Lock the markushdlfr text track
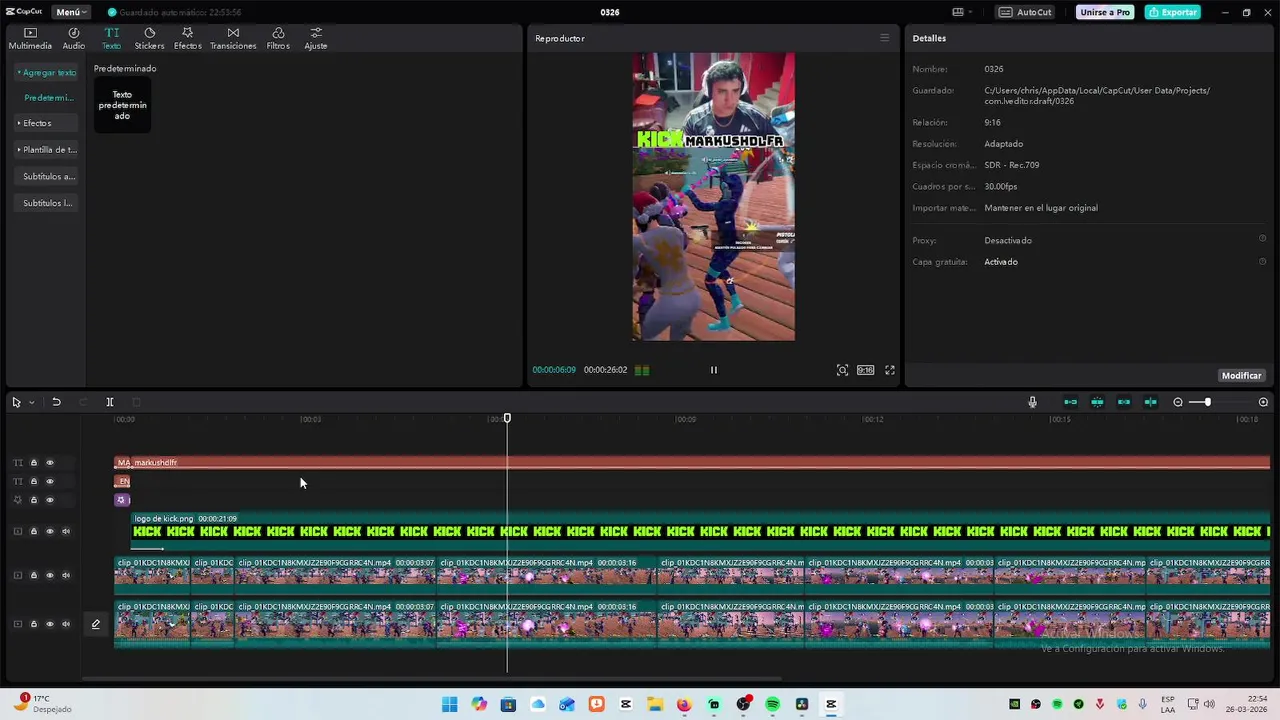The image size is (1280, 720). pos(33,463)
